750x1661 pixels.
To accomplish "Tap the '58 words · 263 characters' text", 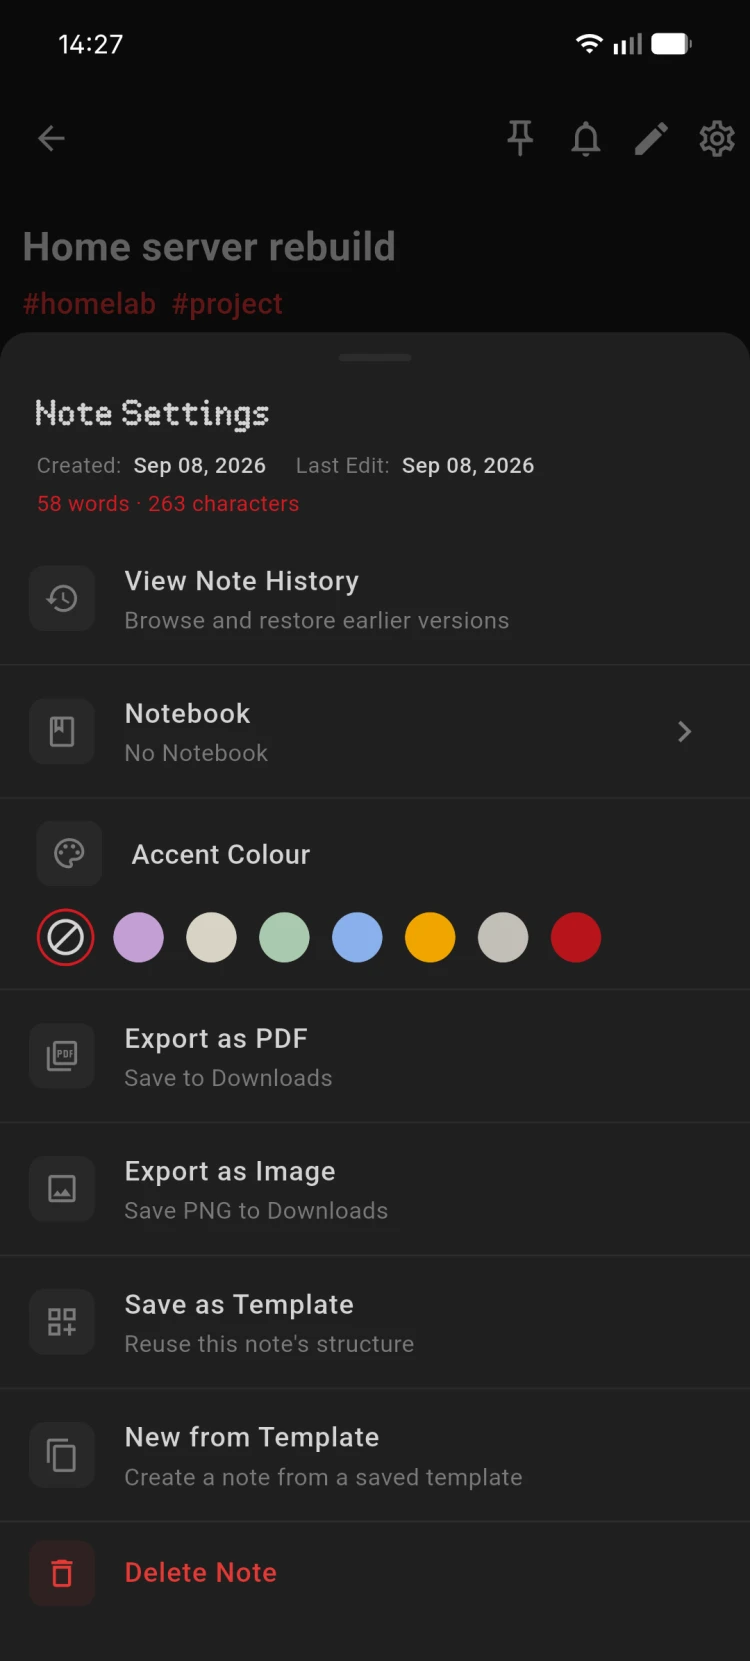I will (168, 504).
